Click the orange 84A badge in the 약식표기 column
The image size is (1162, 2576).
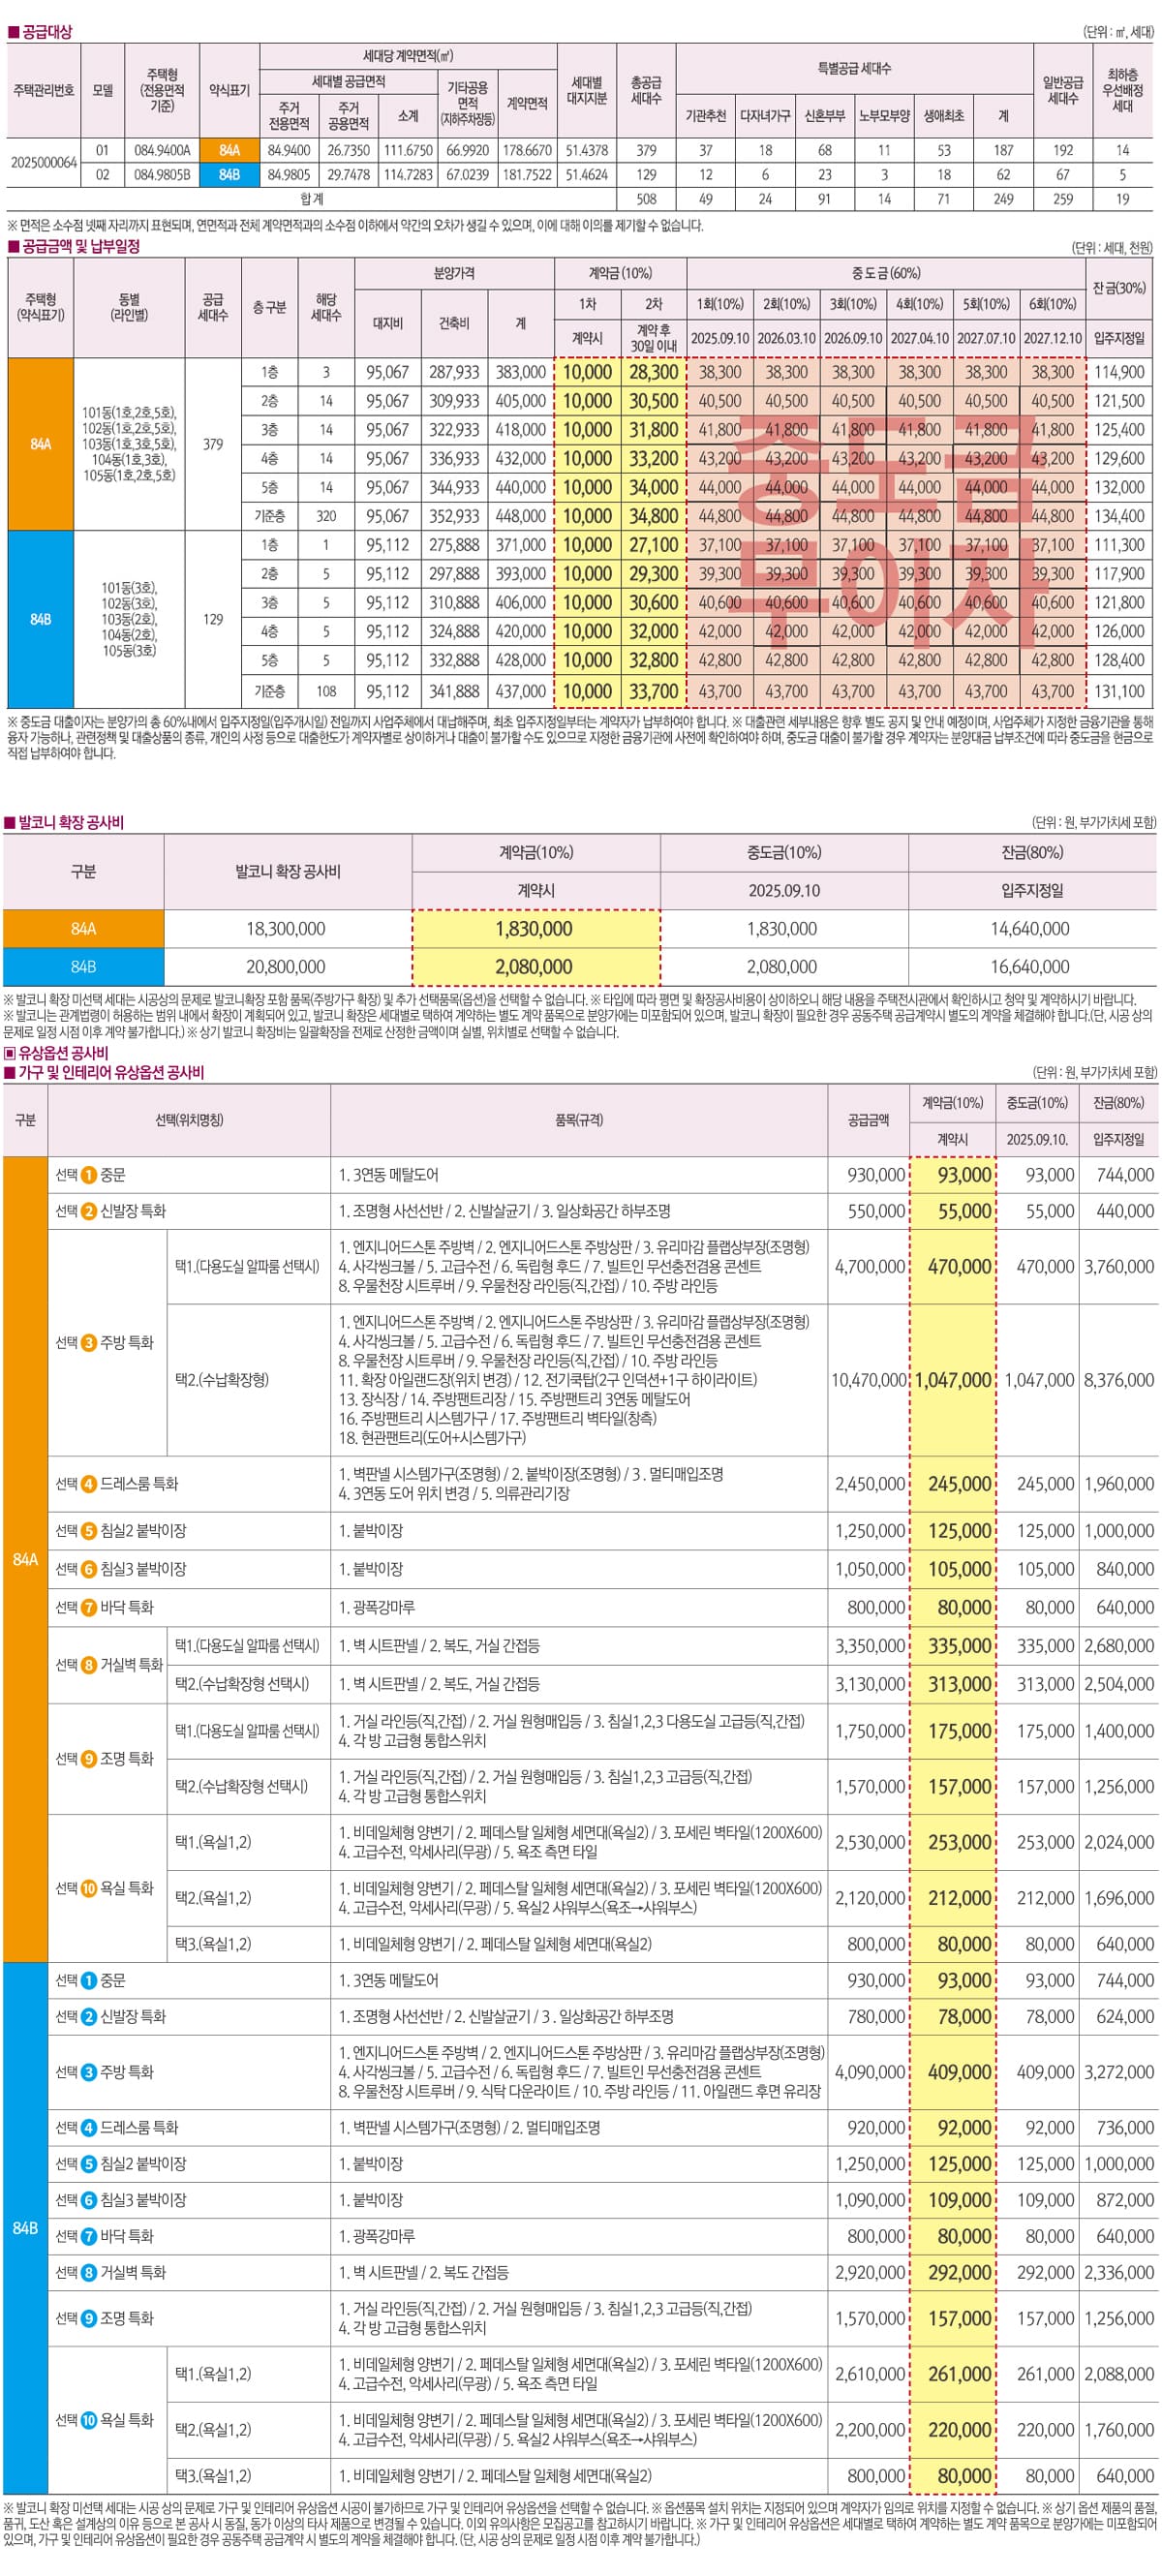(229, 150)
